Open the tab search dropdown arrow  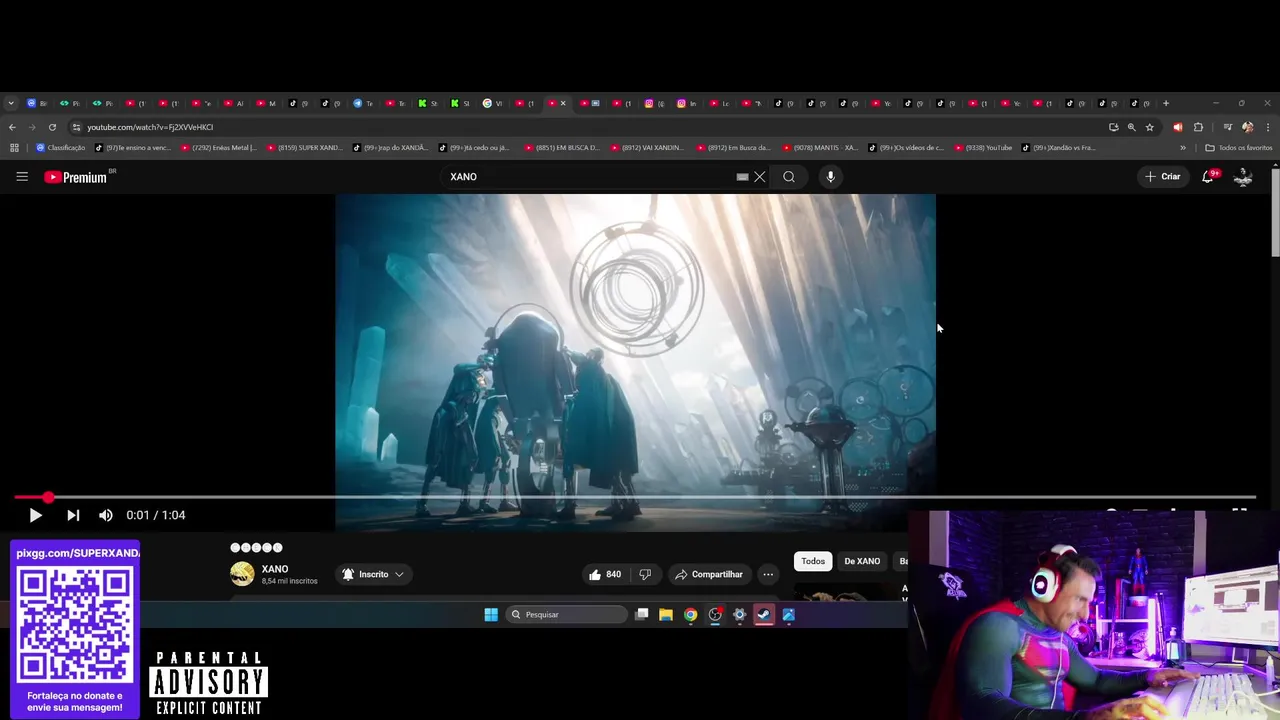10,103
